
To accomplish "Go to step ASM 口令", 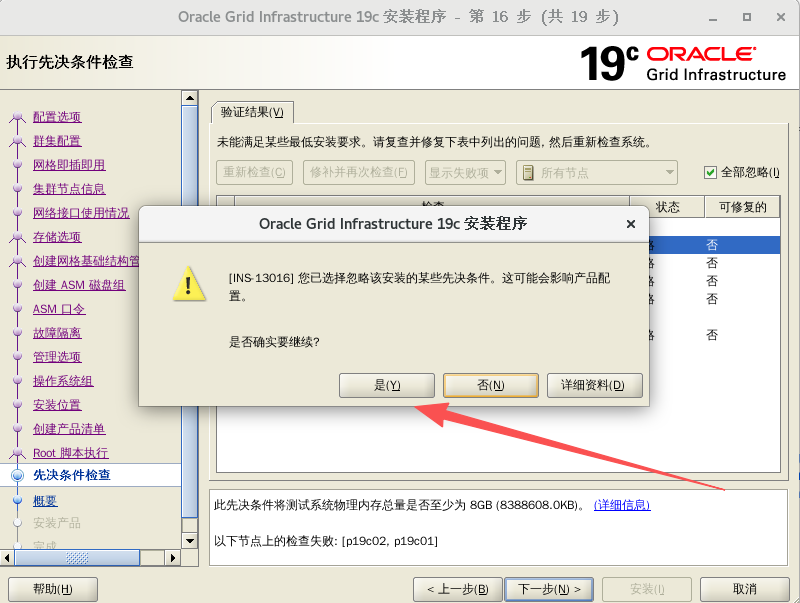I will coord(59,309).
